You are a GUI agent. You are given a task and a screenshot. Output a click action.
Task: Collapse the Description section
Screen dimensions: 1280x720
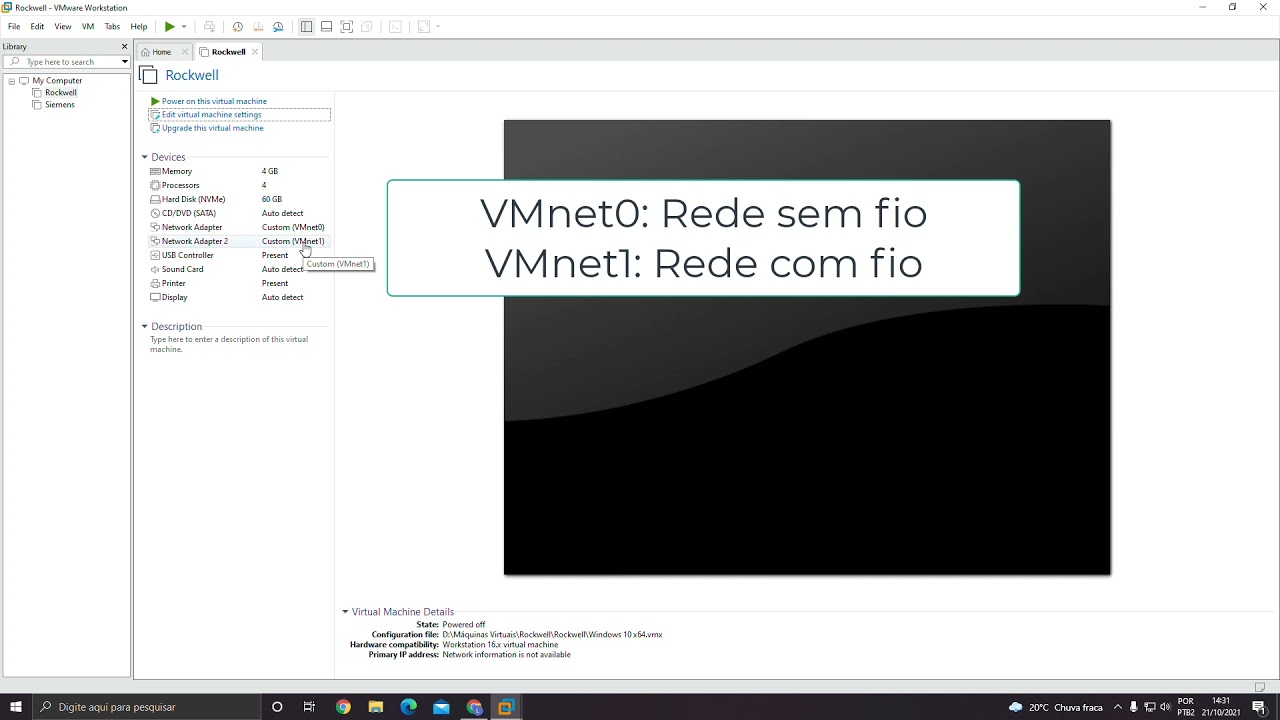(x=144, y=326)
